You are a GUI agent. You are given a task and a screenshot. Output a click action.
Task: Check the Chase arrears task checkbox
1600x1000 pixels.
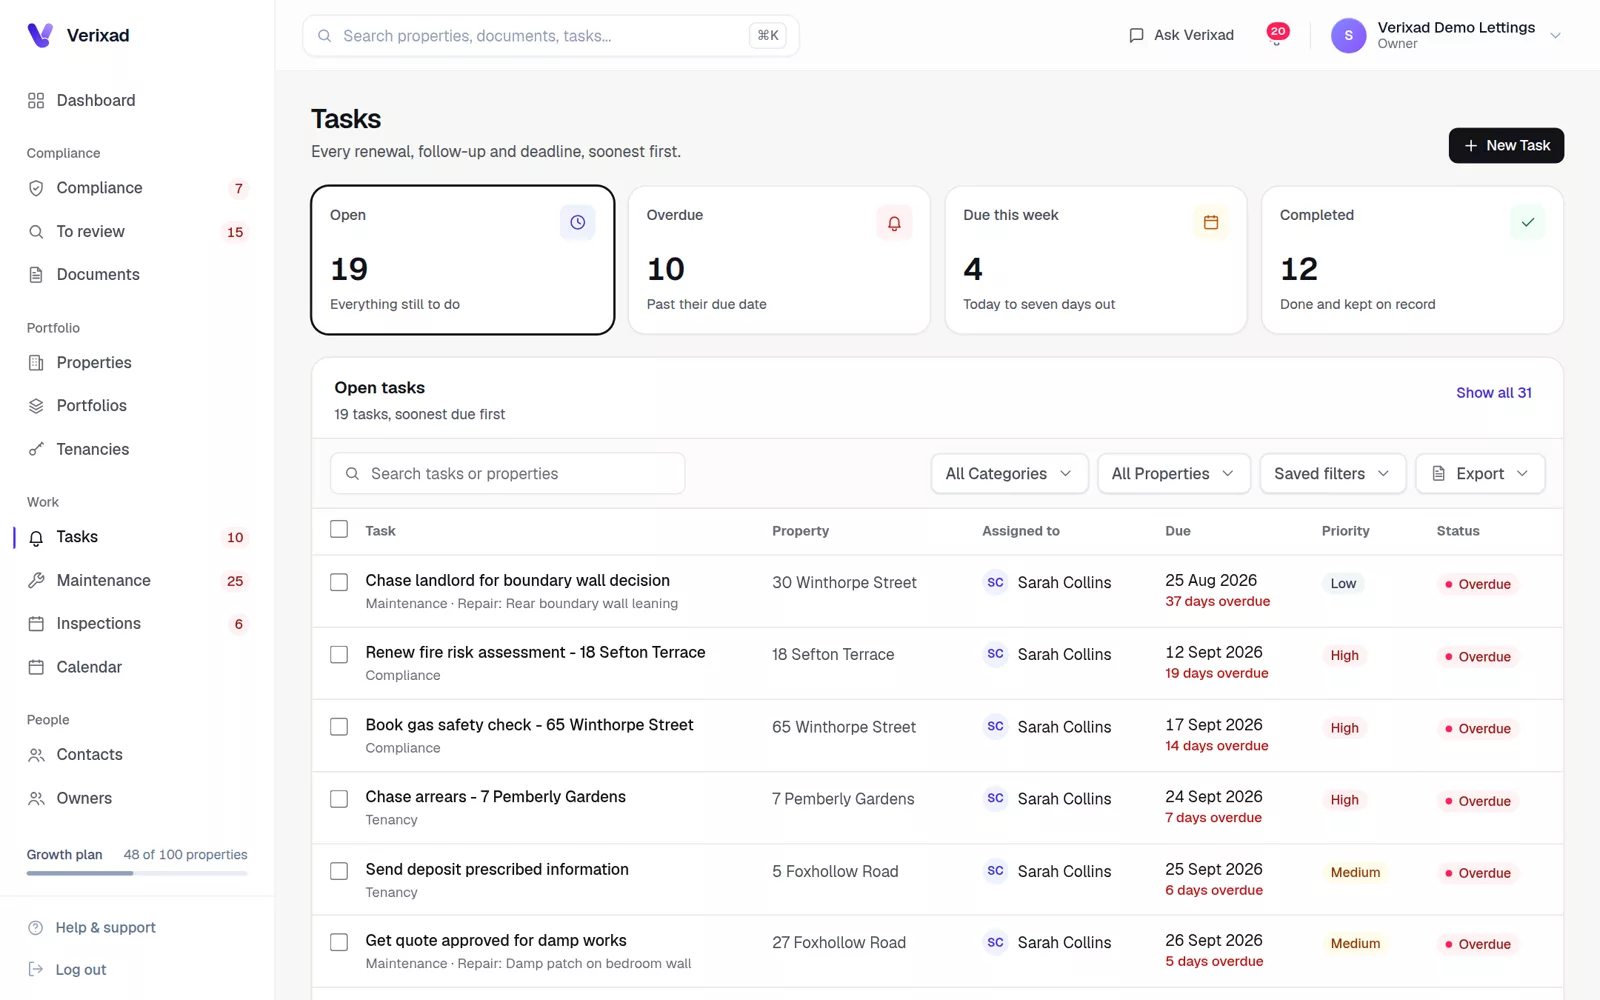(339, 799)
